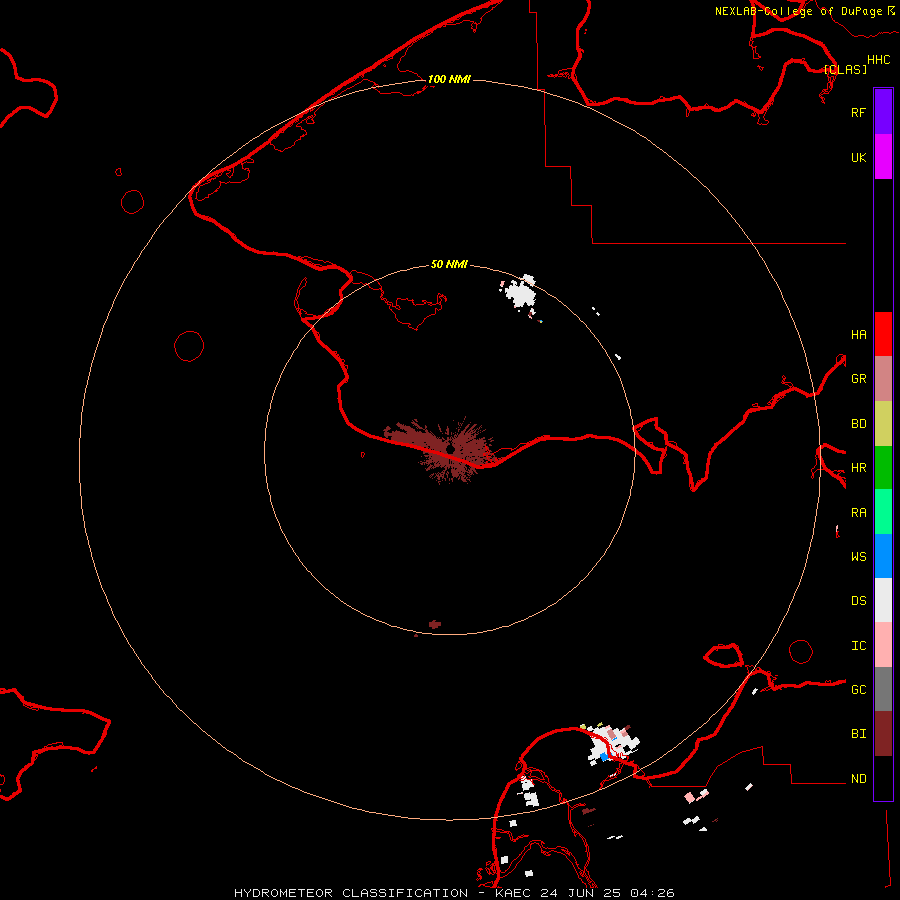Click the RF purple legend swatch
The image size is (900, 900).
point(883,112)
